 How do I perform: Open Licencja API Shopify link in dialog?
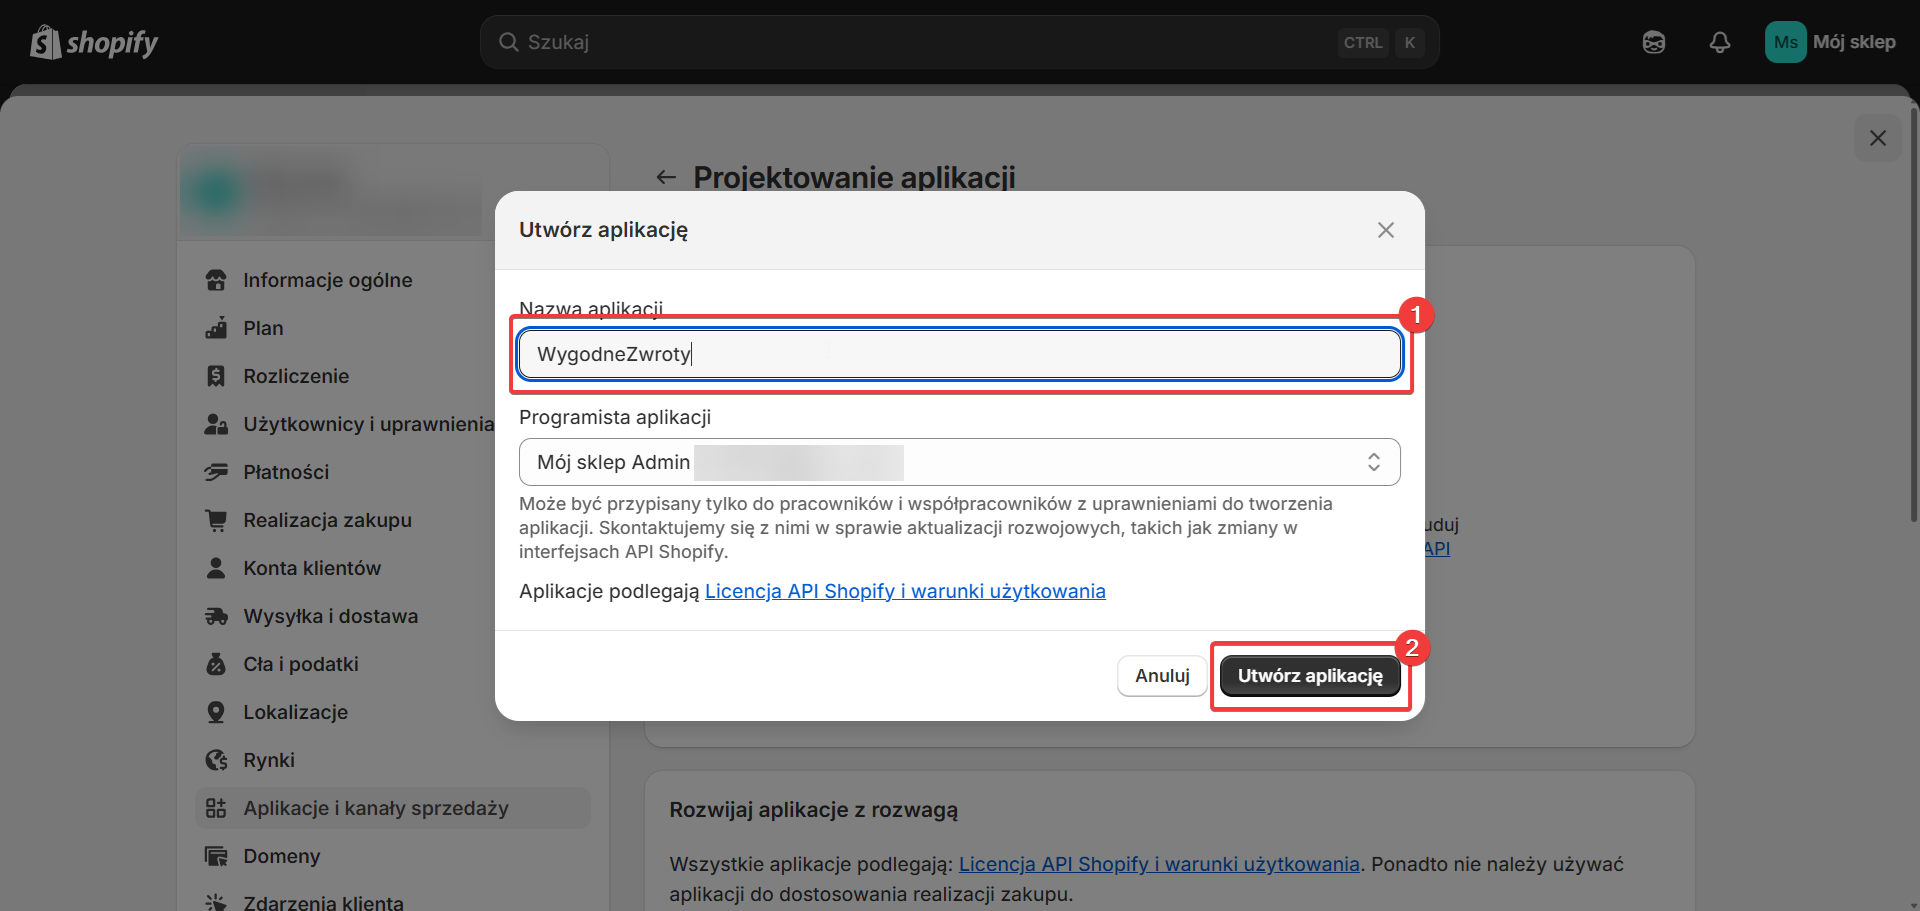click(904, 591)
